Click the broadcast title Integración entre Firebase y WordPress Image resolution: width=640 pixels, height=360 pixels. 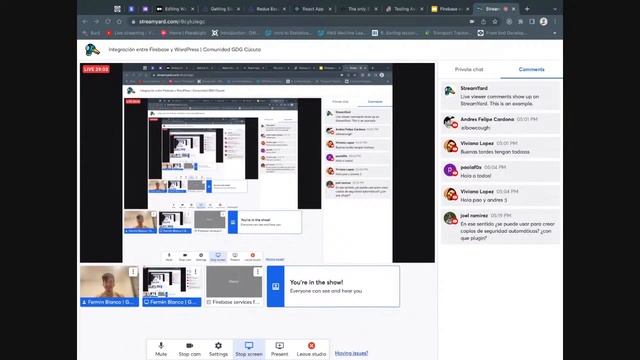pyautogui.click(x=184, y=49)
